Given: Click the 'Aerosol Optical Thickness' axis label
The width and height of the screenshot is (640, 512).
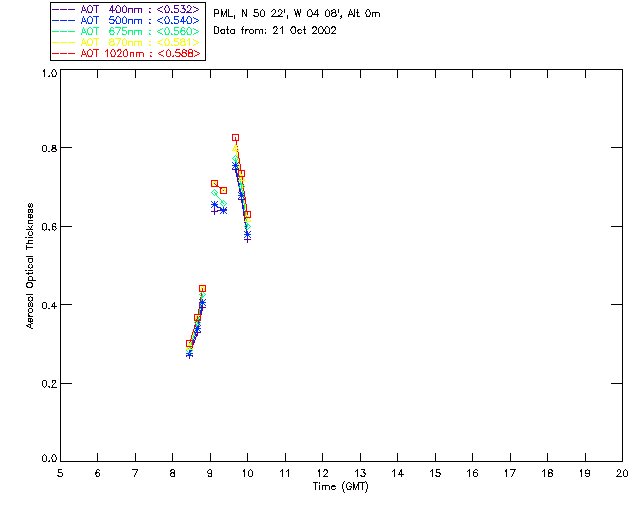Looking at the screenshot, I should pyautogui.click(x=30, y=266).
